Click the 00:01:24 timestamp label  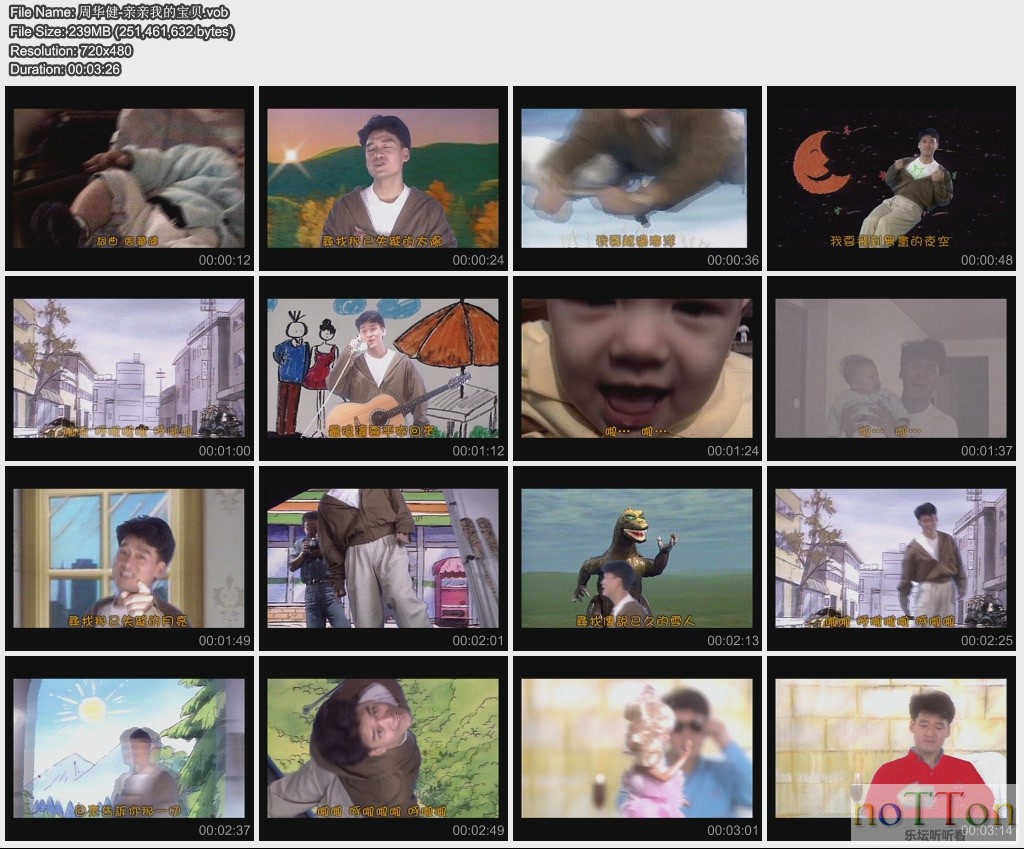pyautogui.click(x=733, y=451)
